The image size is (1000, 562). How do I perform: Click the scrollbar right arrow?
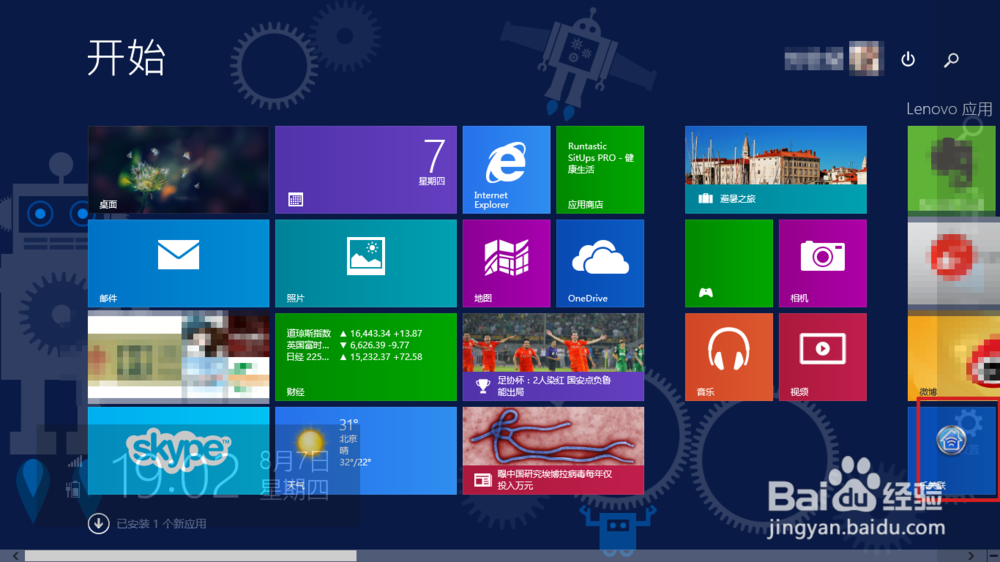click(971, 556)
